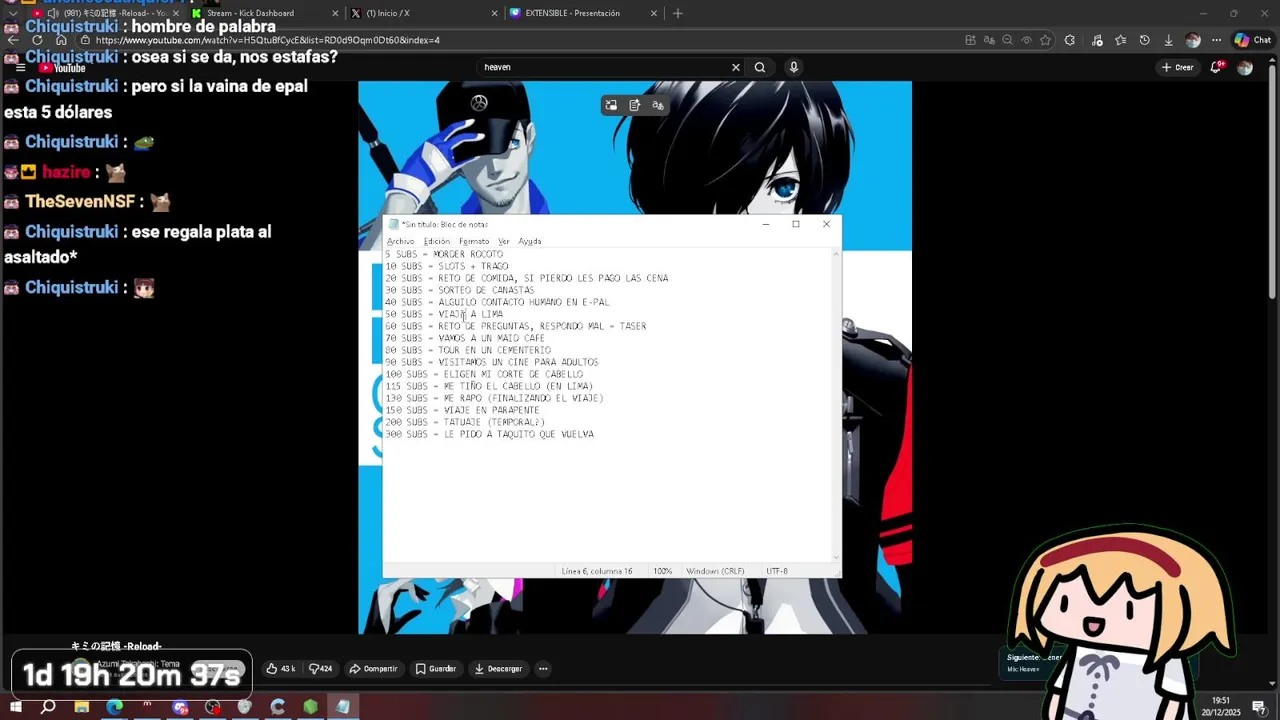This screenshot has width=1280, height=720.
Task: Open the YouTube account avatar menu
Action: 1245,67
